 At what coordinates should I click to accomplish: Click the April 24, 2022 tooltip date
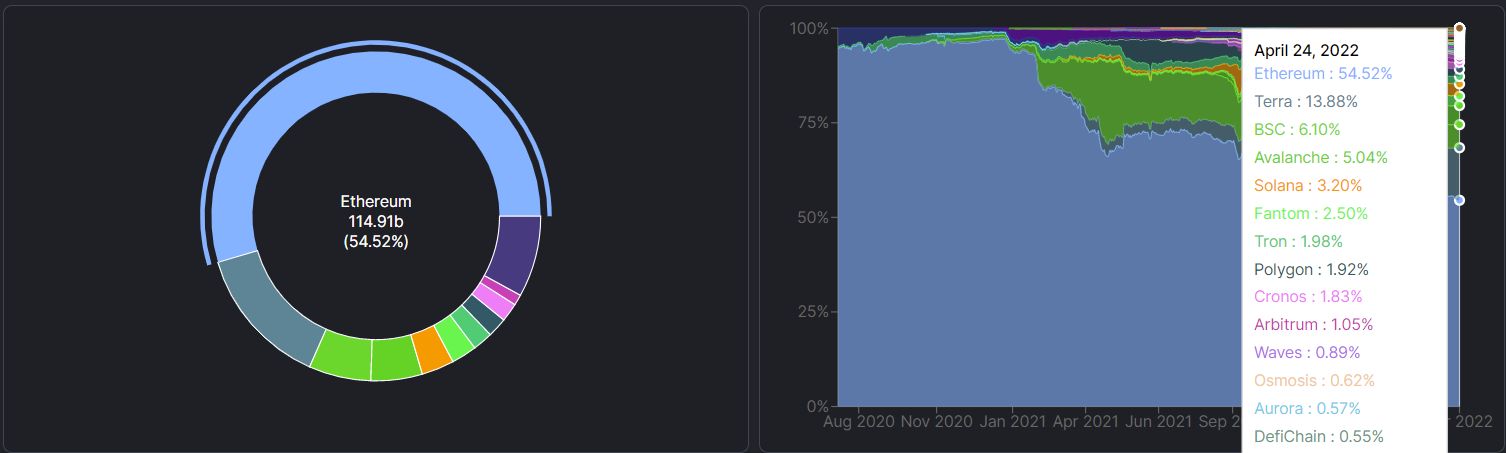[x=1306, y=50]
